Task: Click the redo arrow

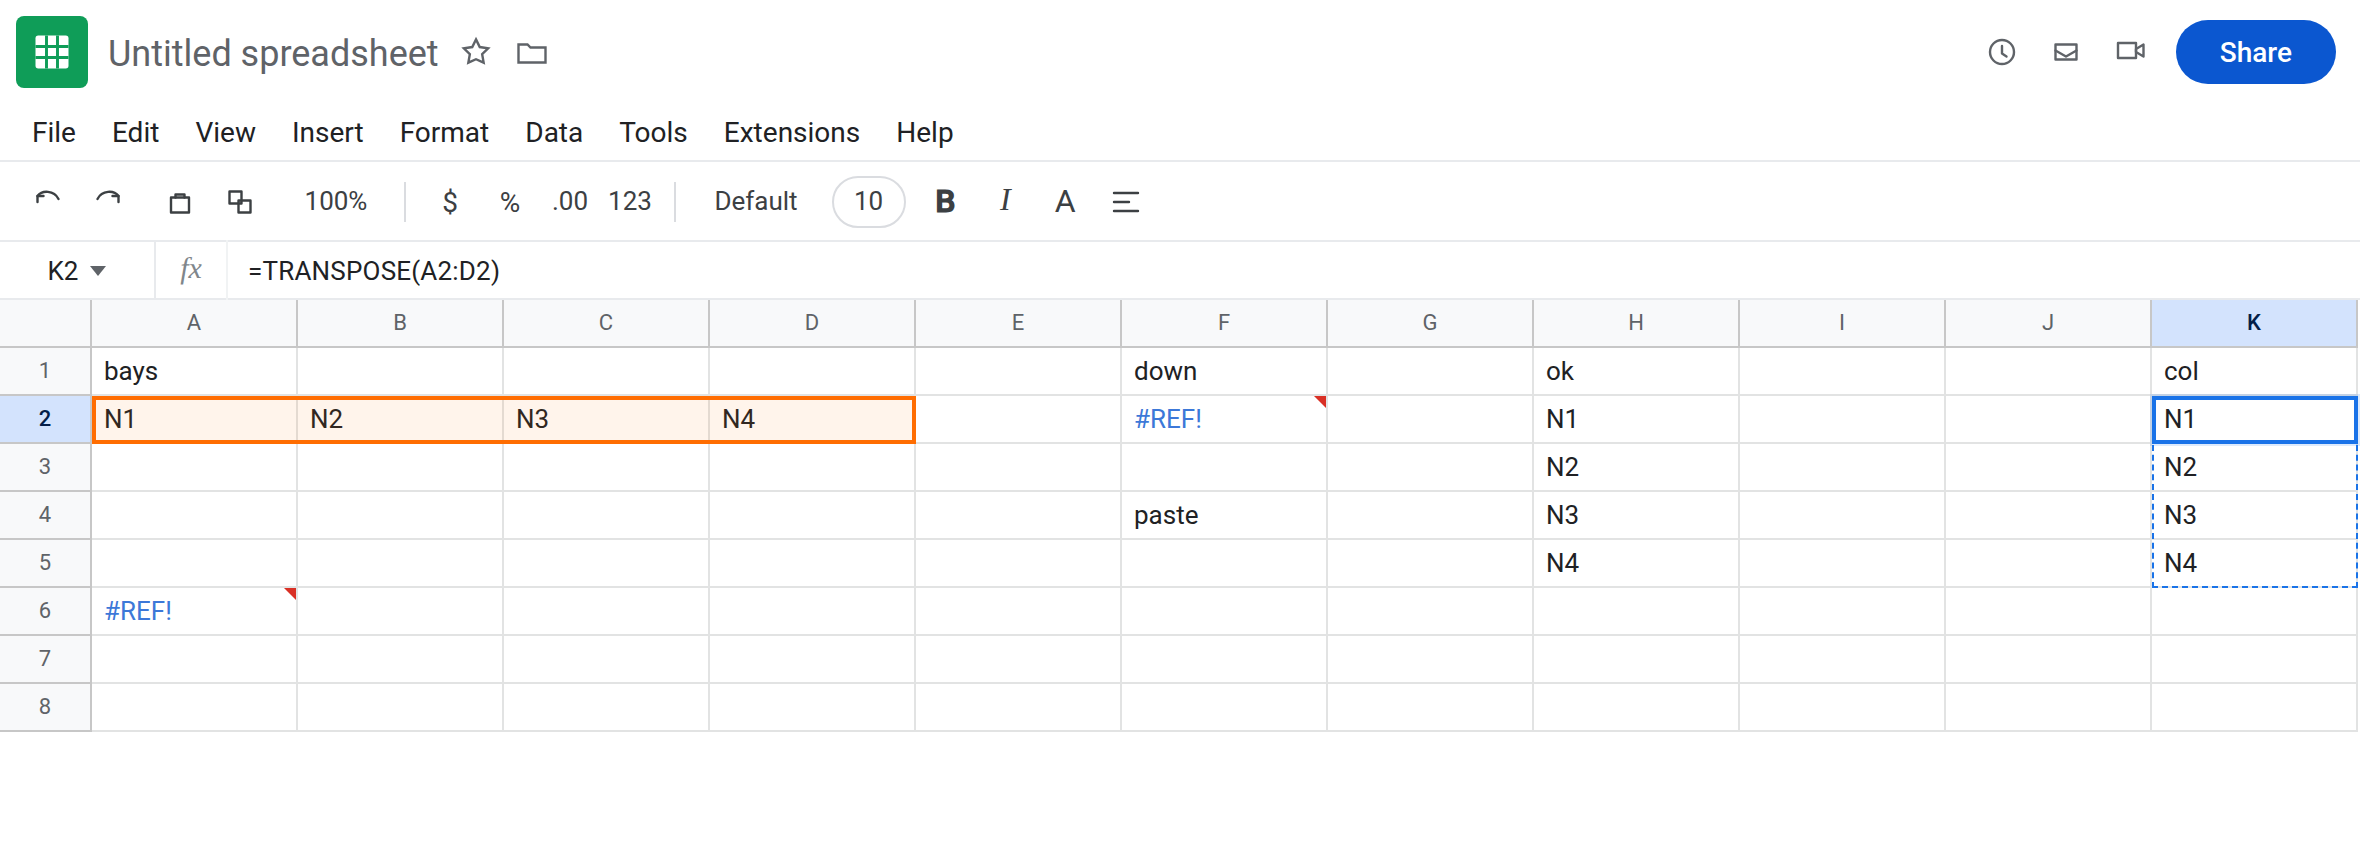Action: [108, 201]
